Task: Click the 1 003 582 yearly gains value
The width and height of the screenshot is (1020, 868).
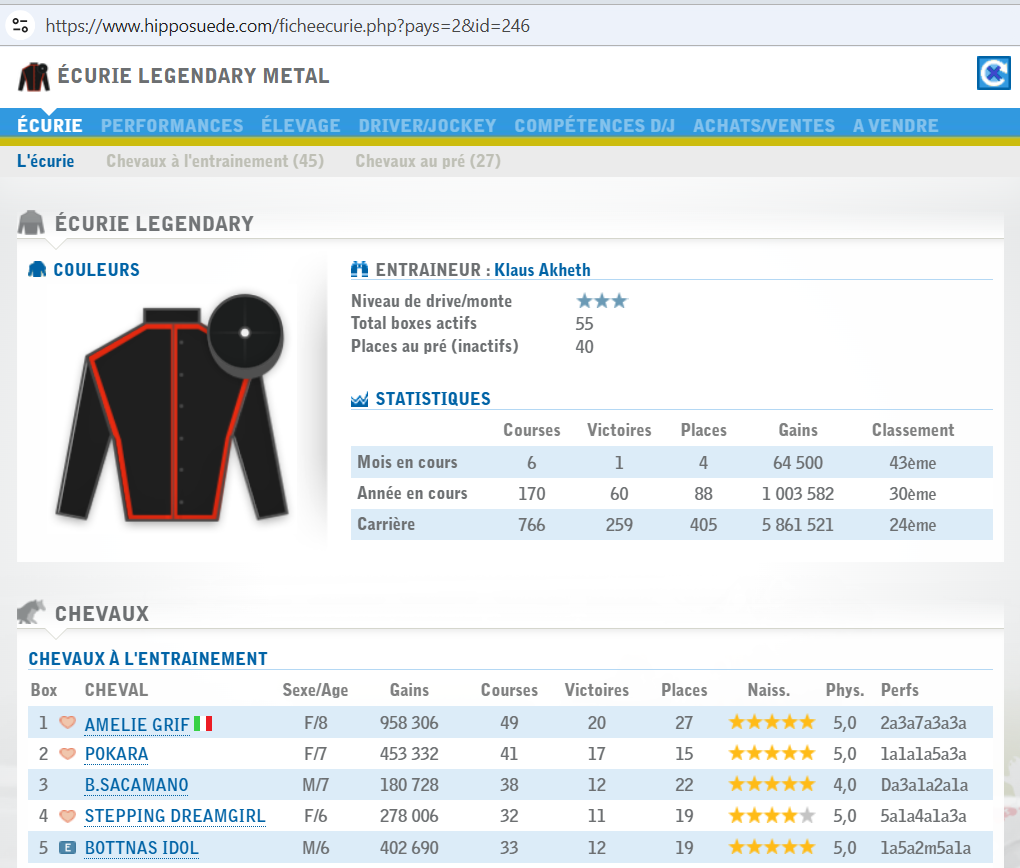Action: 798,494
